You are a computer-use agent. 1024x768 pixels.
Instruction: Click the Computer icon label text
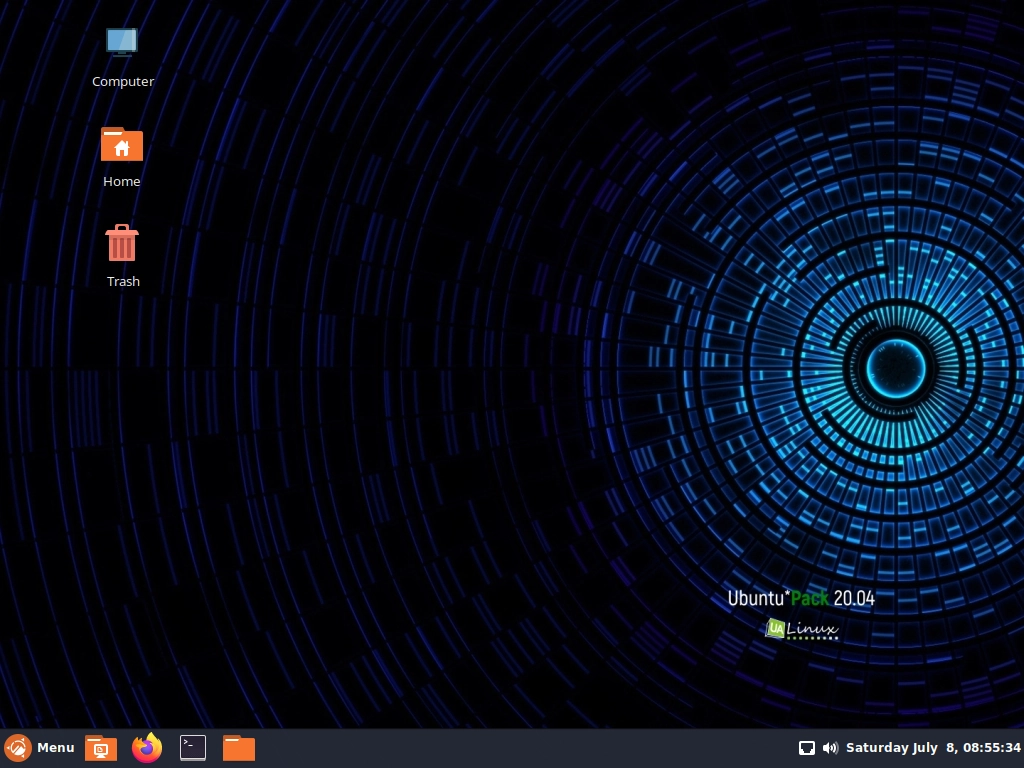pos(123,82)
